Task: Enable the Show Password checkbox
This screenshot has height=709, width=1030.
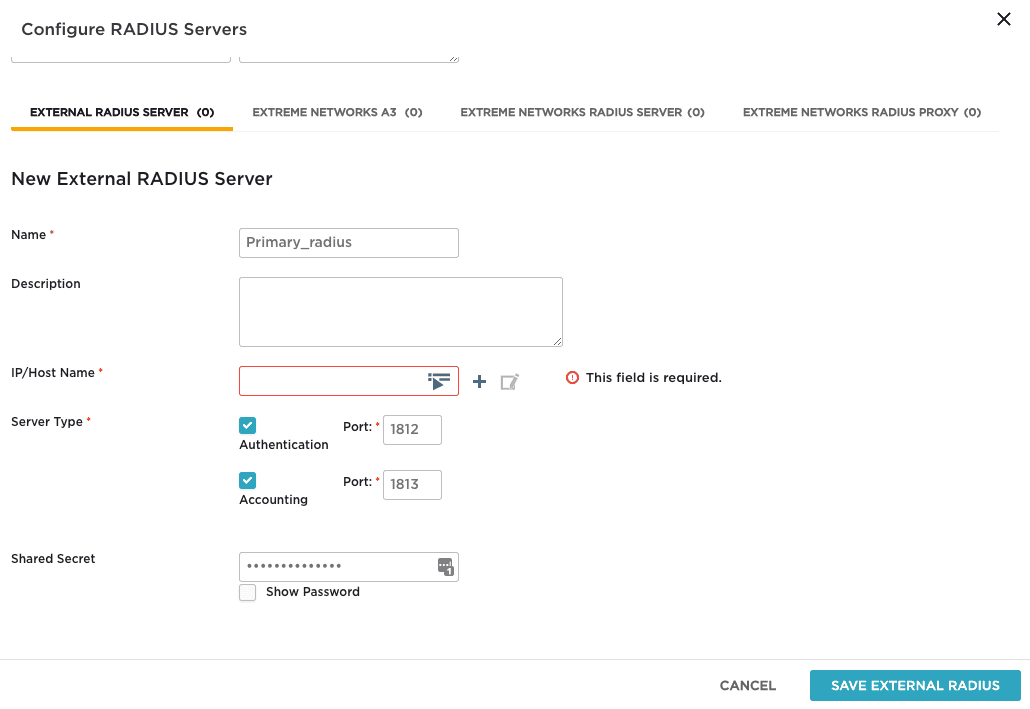Action: pyautogui.click(x=248, y=593)
